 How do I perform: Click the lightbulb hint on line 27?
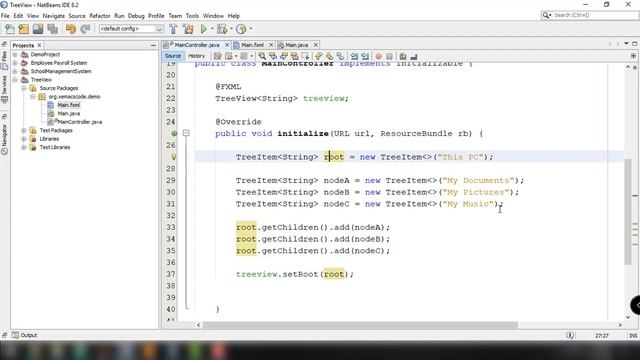[173, 157]
